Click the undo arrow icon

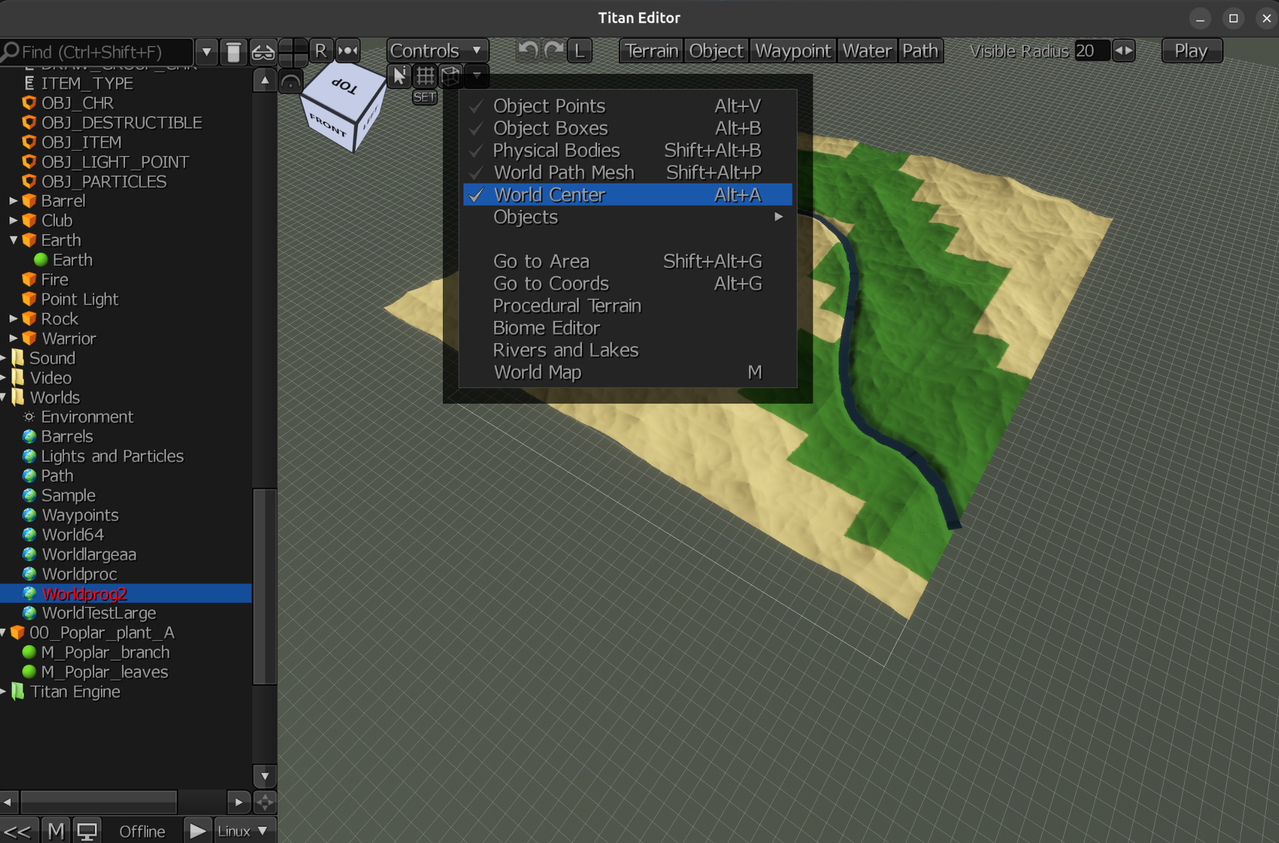(528, 50)
